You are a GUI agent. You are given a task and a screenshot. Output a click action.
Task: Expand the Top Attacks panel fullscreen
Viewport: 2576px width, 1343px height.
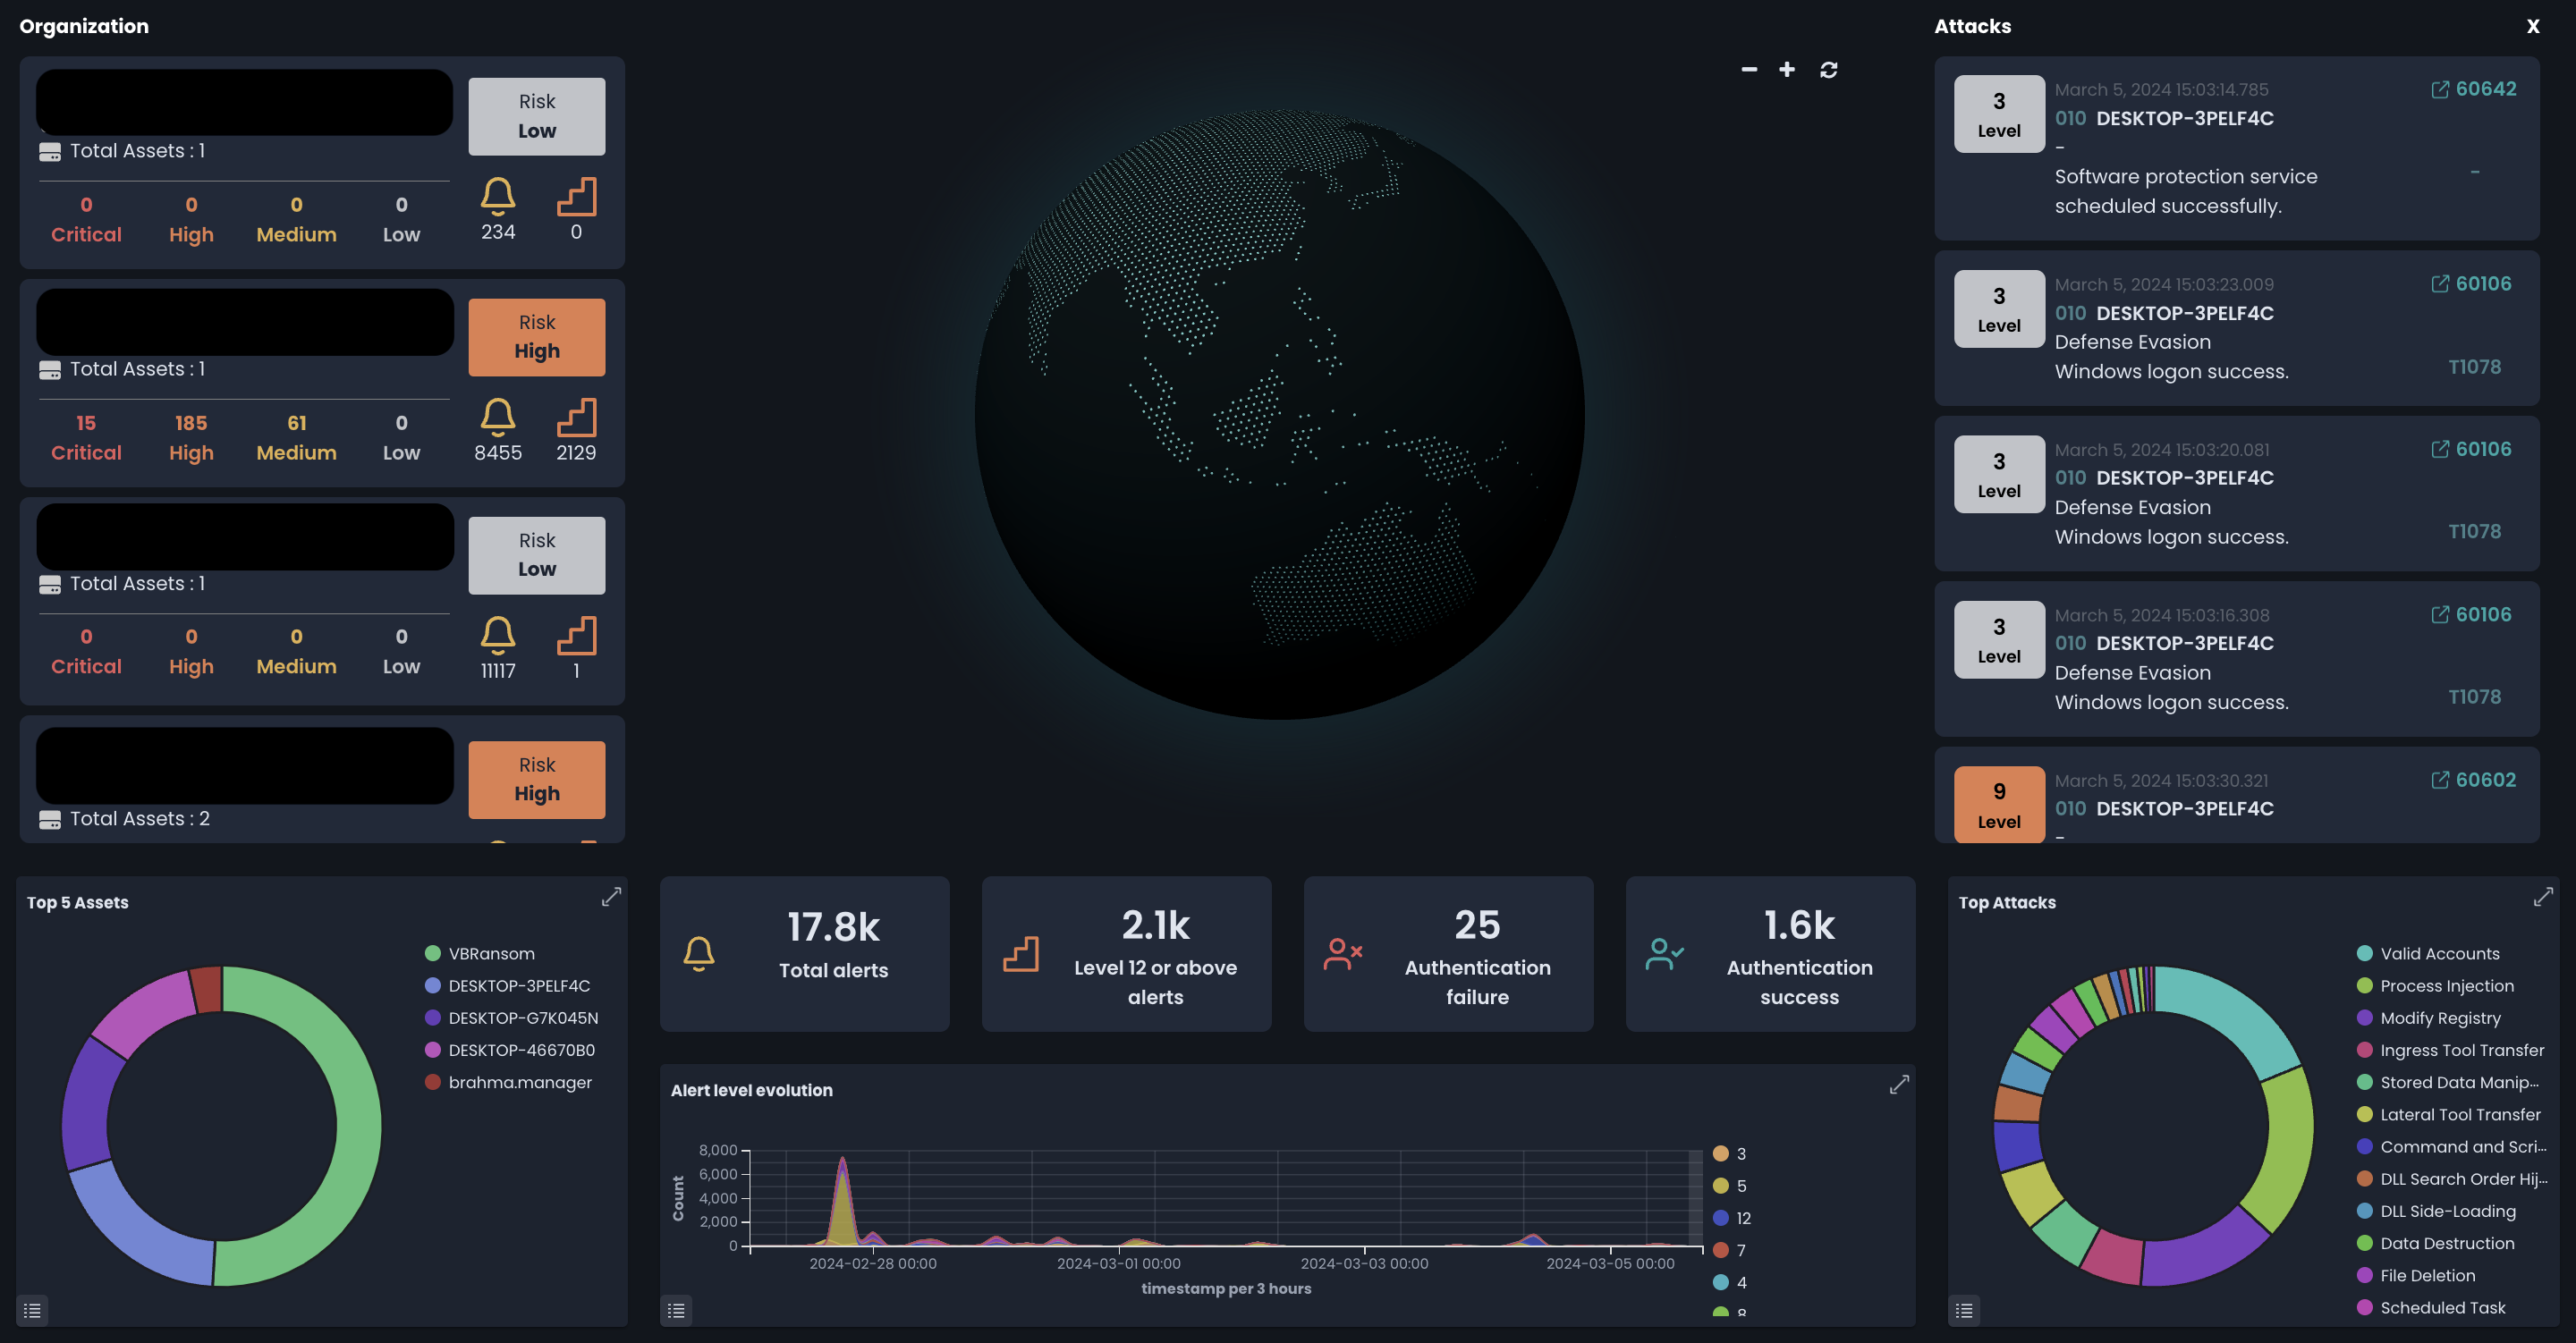[2544, 897]
